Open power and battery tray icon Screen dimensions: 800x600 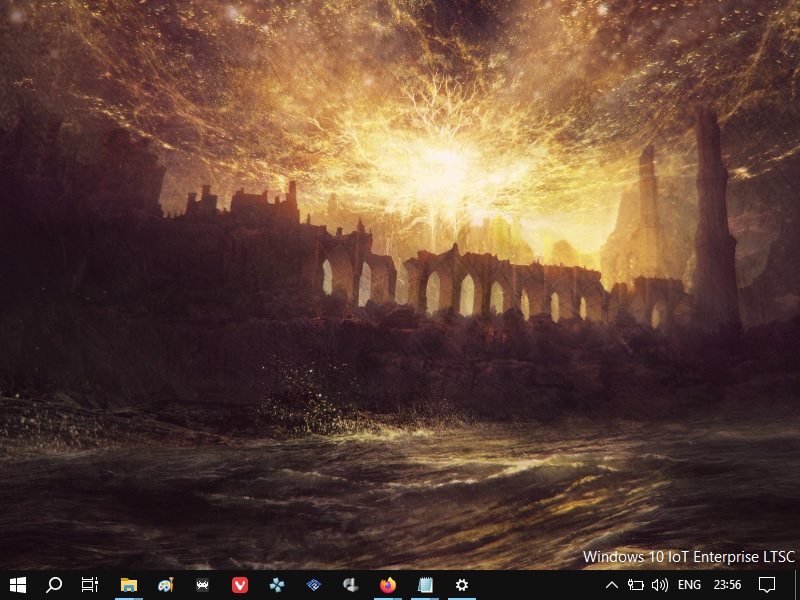(x=636, y=585)
